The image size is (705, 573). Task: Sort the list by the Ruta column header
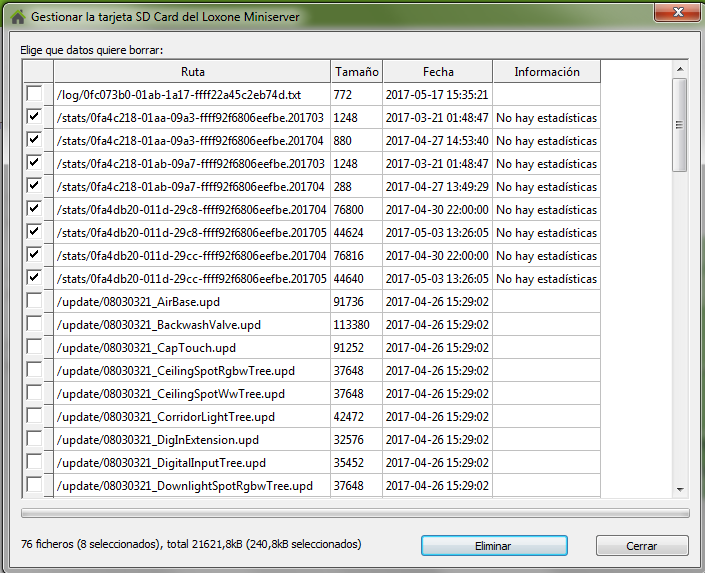click(192, 72)
